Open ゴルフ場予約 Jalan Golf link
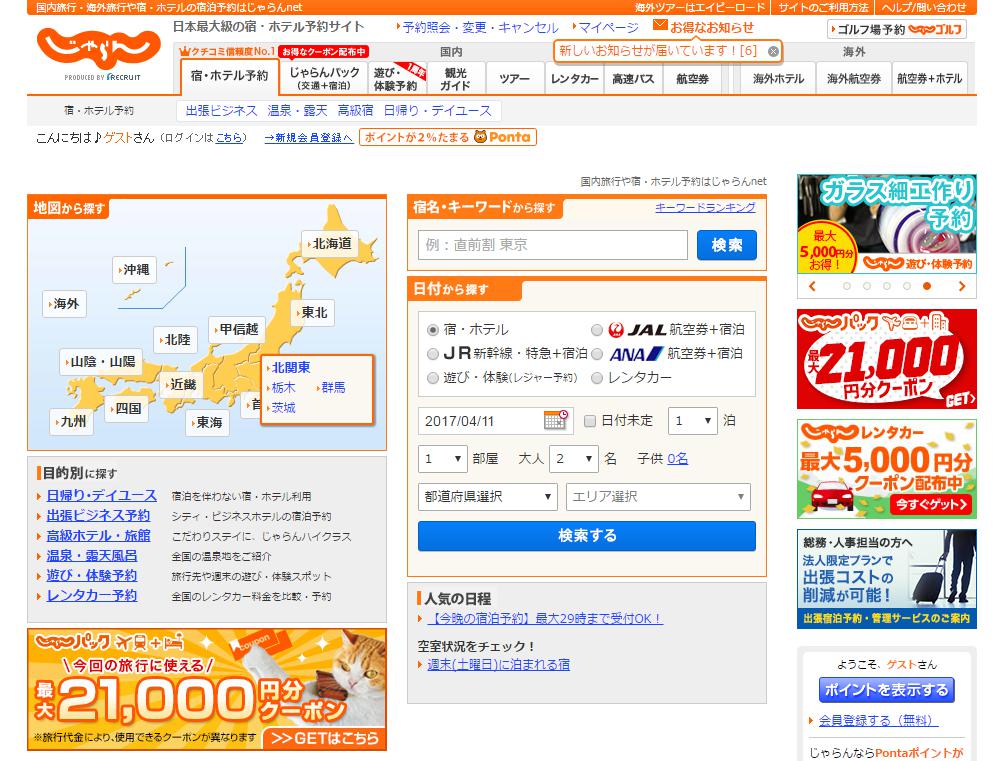The image size is (996, 761). tap(897, 29)
